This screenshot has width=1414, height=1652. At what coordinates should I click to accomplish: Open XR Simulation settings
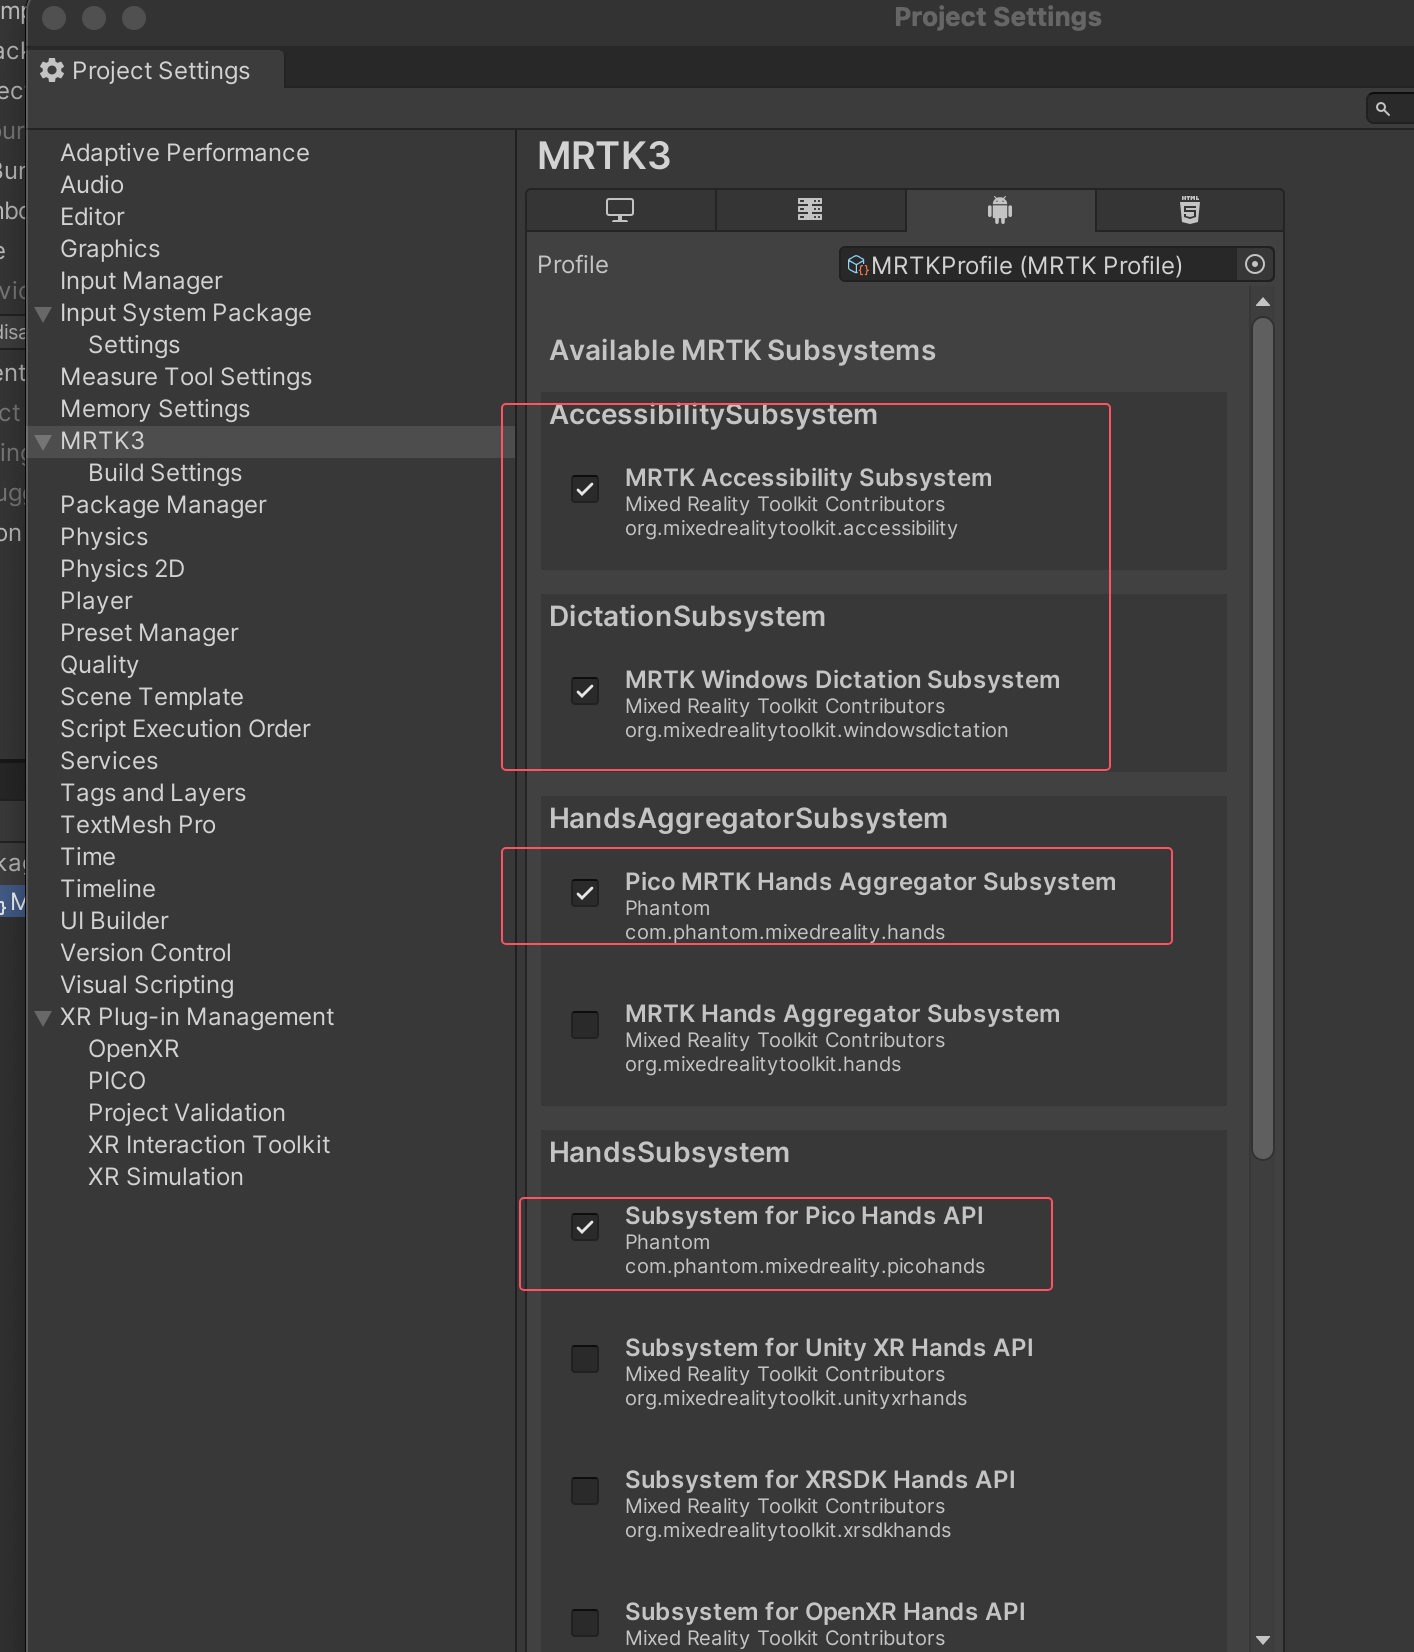click(x=166, y=1177)
